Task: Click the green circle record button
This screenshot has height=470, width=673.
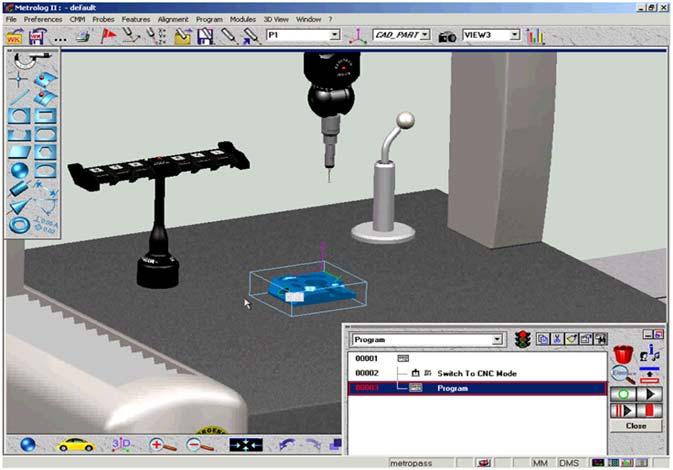Action: click(623, 394)
